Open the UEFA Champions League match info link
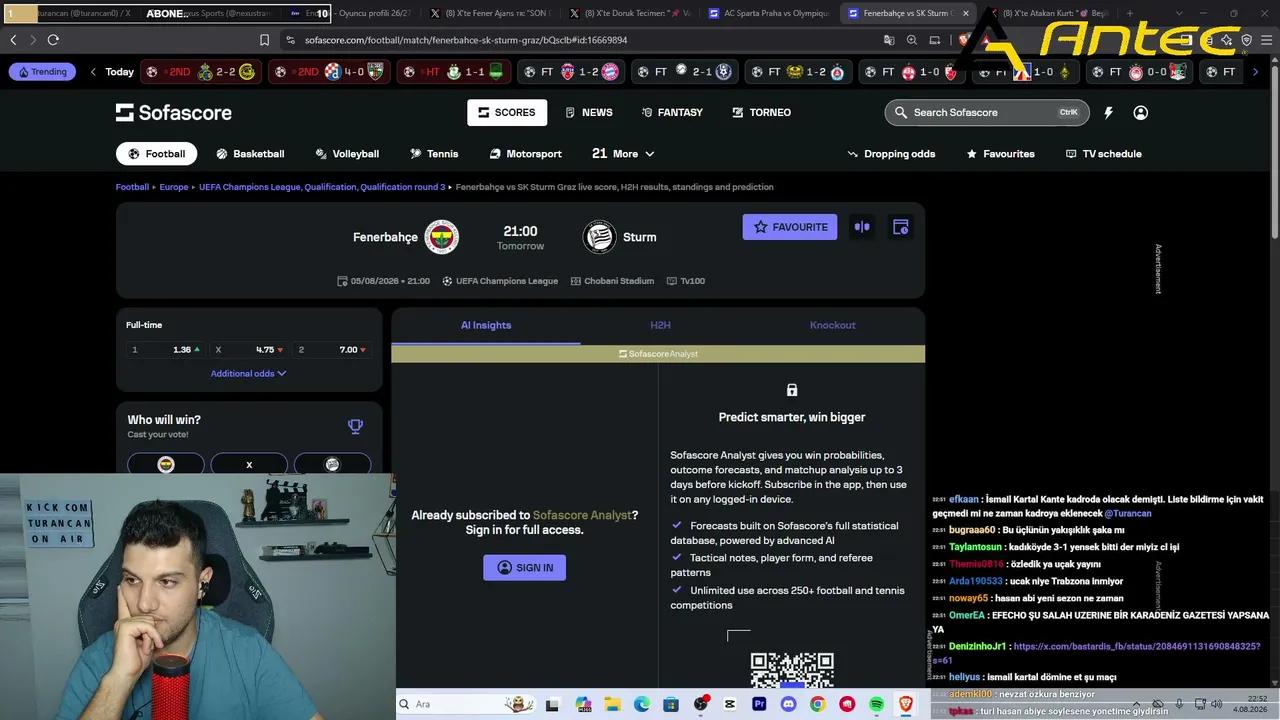 [500, 281]
